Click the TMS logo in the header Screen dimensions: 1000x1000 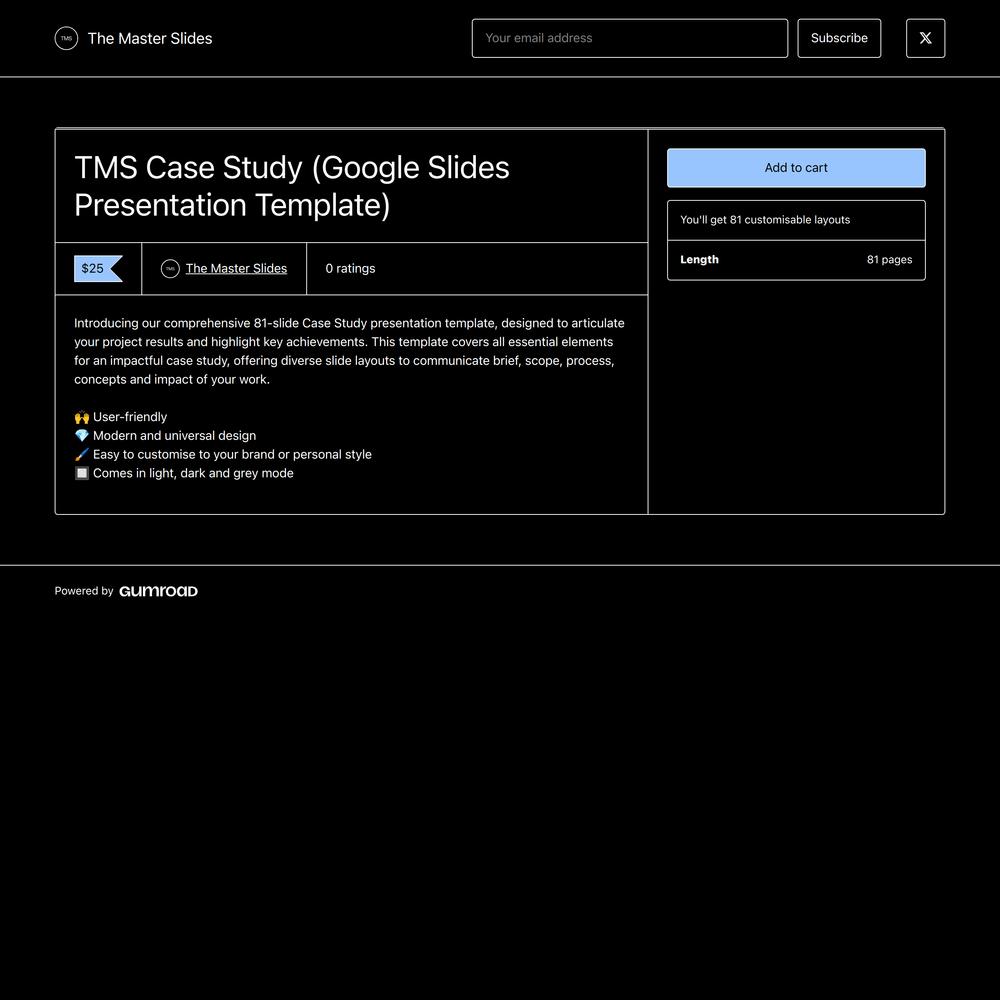(x=66, y=38)
